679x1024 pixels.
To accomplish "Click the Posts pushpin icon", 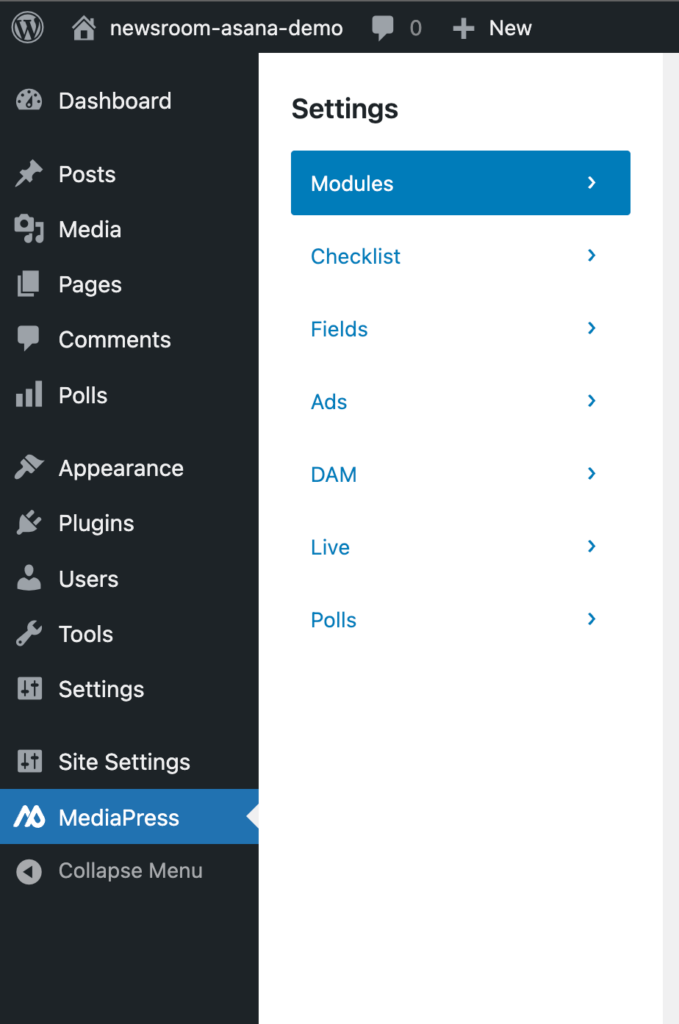I will point(29,174).
